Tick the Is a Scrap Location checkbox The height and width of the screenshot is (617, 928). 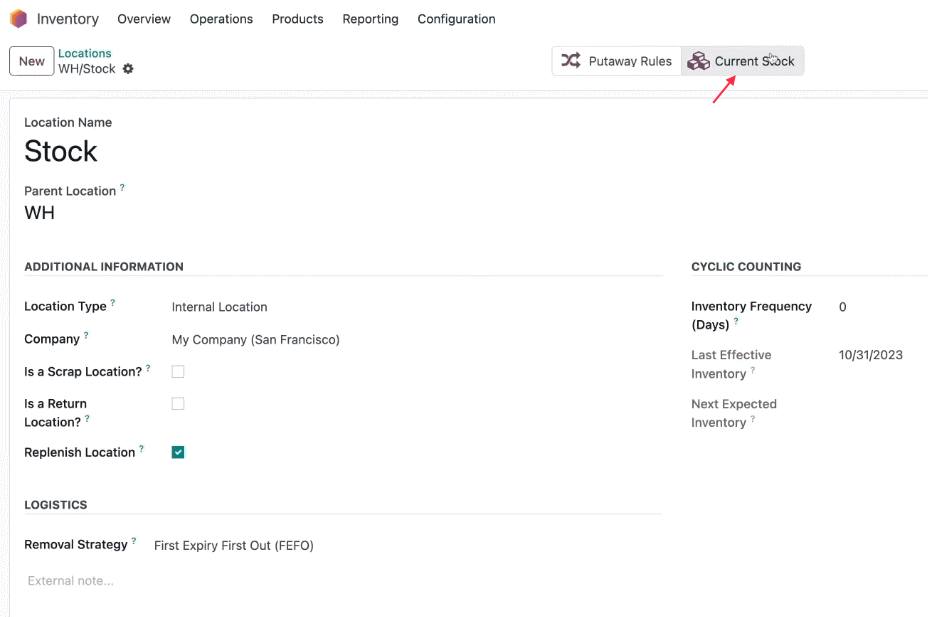178,372
